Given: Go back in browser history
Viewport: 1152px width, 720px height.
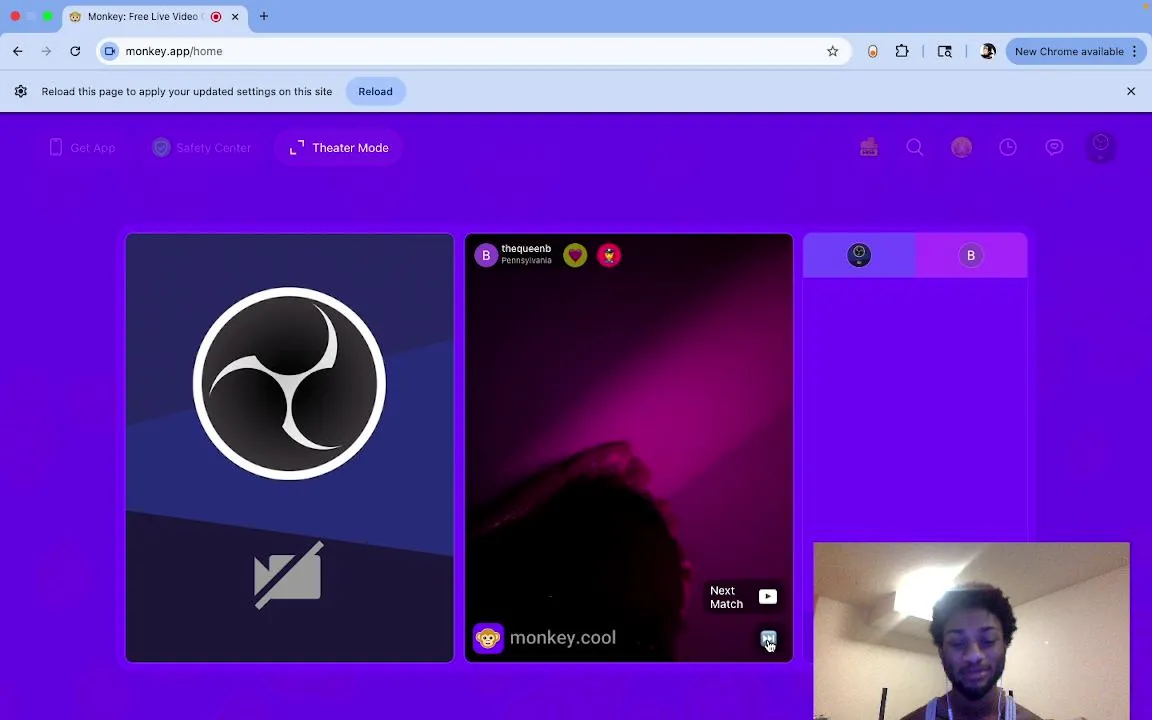Looking at the screenshot, I should click(x=18, y=51).
